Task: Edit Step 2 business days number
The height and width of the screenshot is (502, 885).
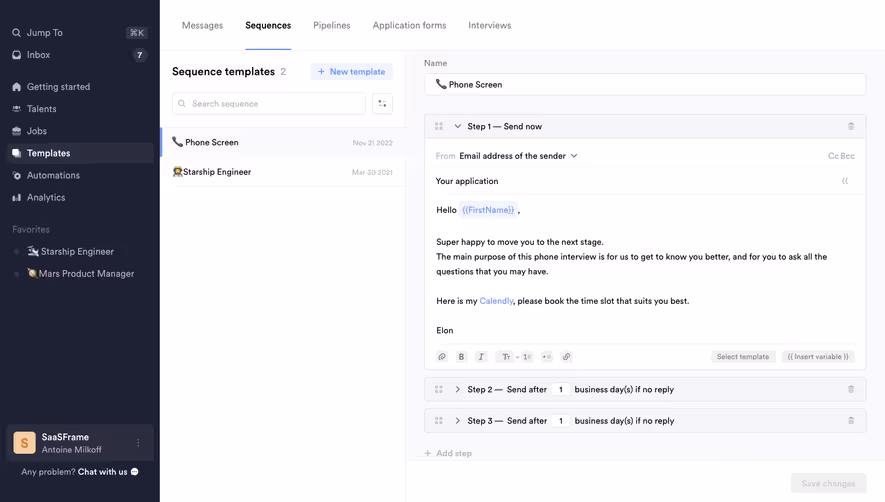Action: [560, 389]
